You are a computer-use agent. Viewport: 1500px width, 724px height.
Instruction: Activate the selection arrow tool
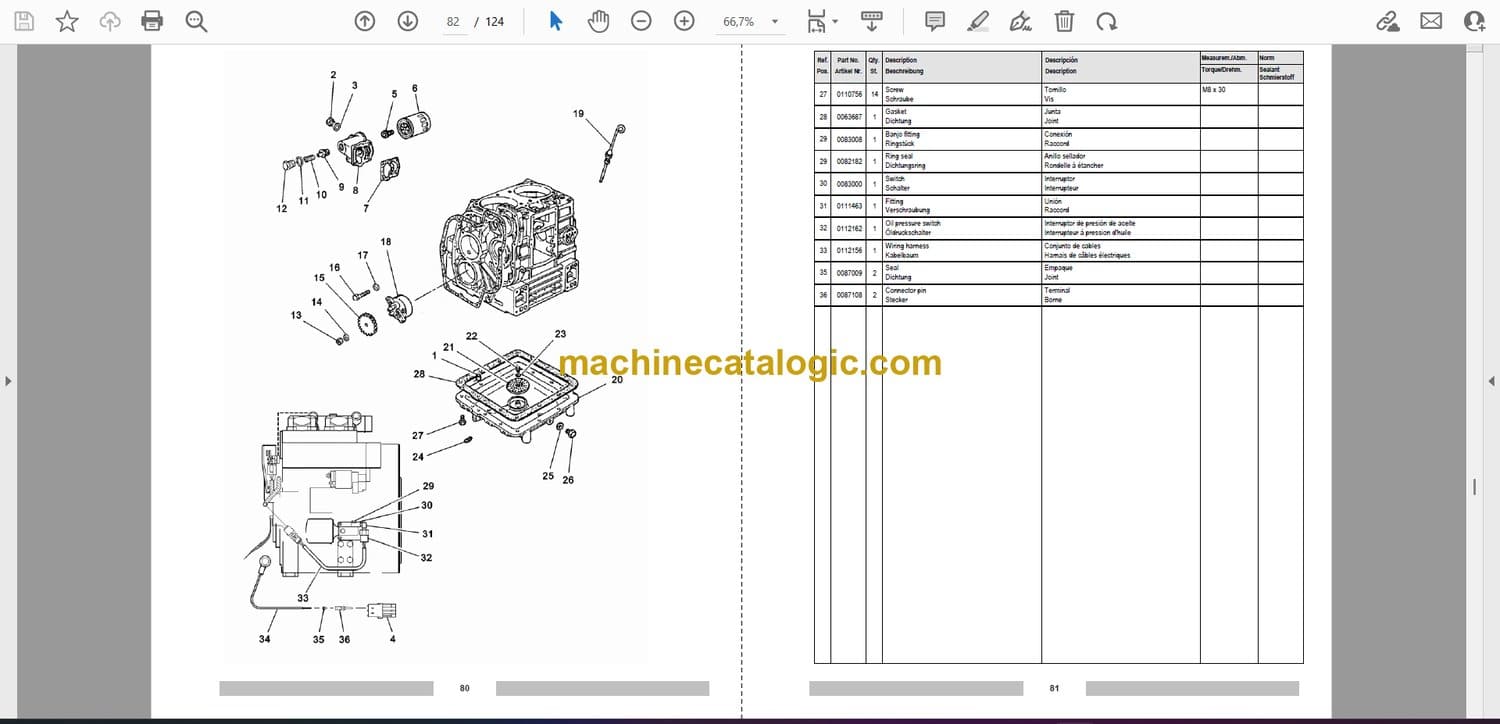pyautogui.click(x=556, y=21)
